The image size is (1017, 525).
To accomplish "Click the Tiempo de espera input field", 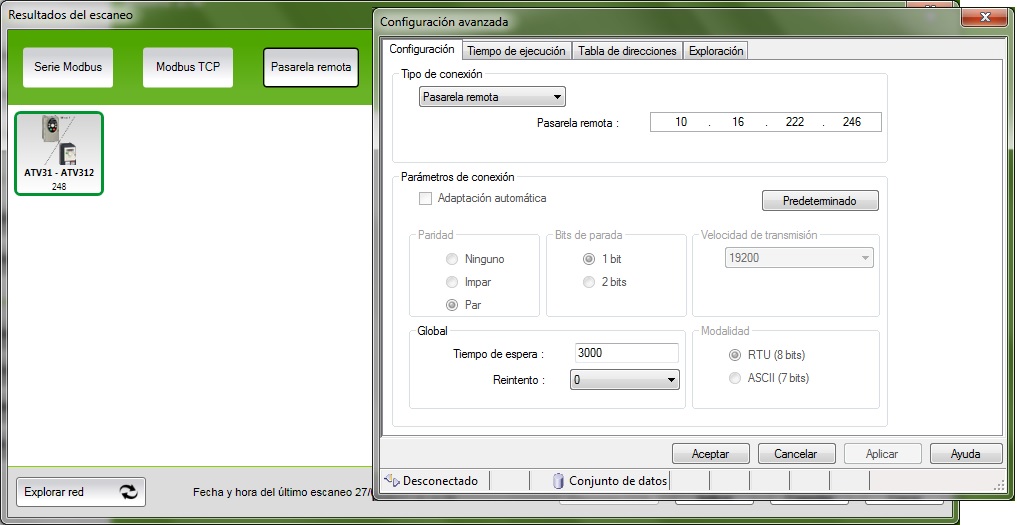I will pyautogui.click(x=627, y=353).
